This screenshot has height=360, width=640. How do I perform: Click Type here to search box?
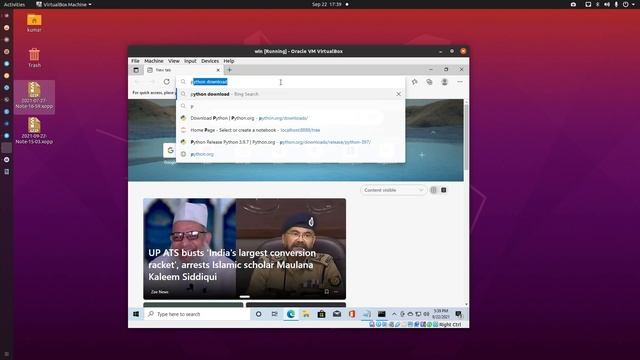197,314
